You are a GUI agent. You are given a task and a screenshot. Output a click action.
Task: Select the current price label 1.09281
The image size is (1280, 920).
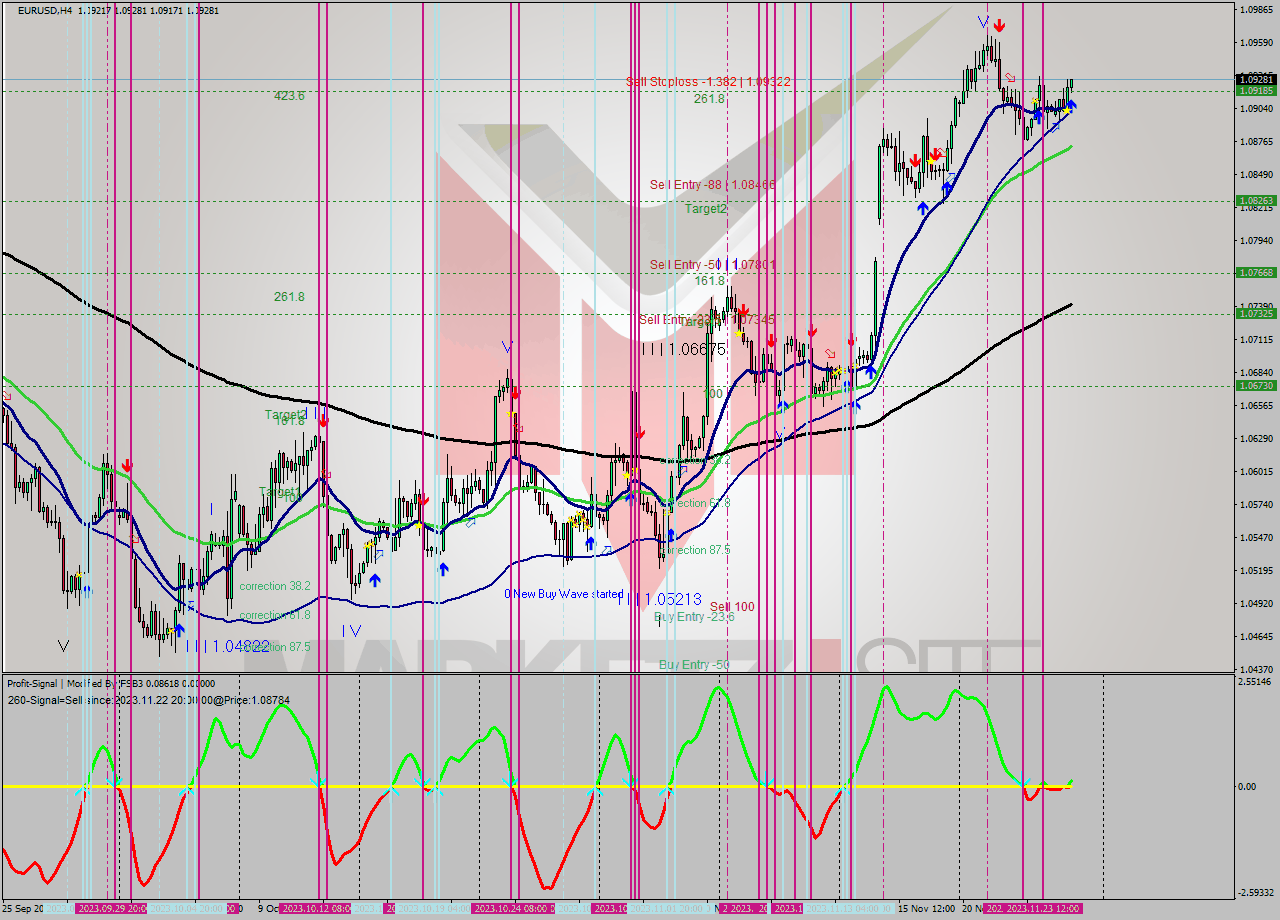(1256, 79)
